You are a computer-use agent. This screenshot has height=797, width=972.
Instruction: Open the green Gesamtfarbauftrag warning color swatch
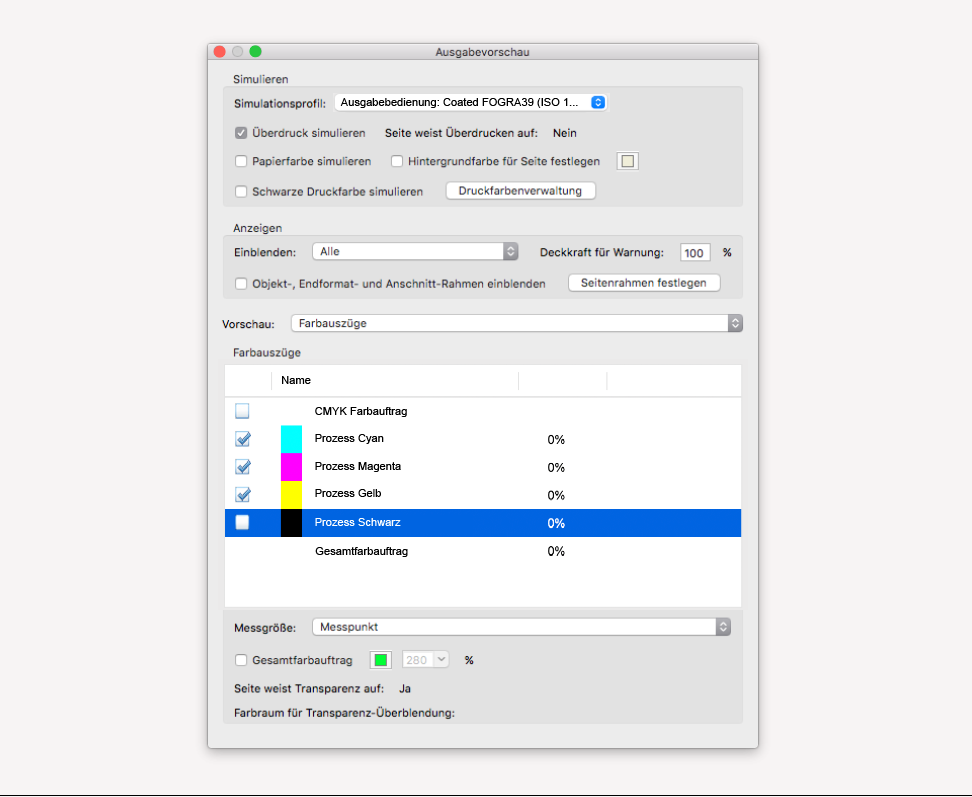tap(380, 660)
